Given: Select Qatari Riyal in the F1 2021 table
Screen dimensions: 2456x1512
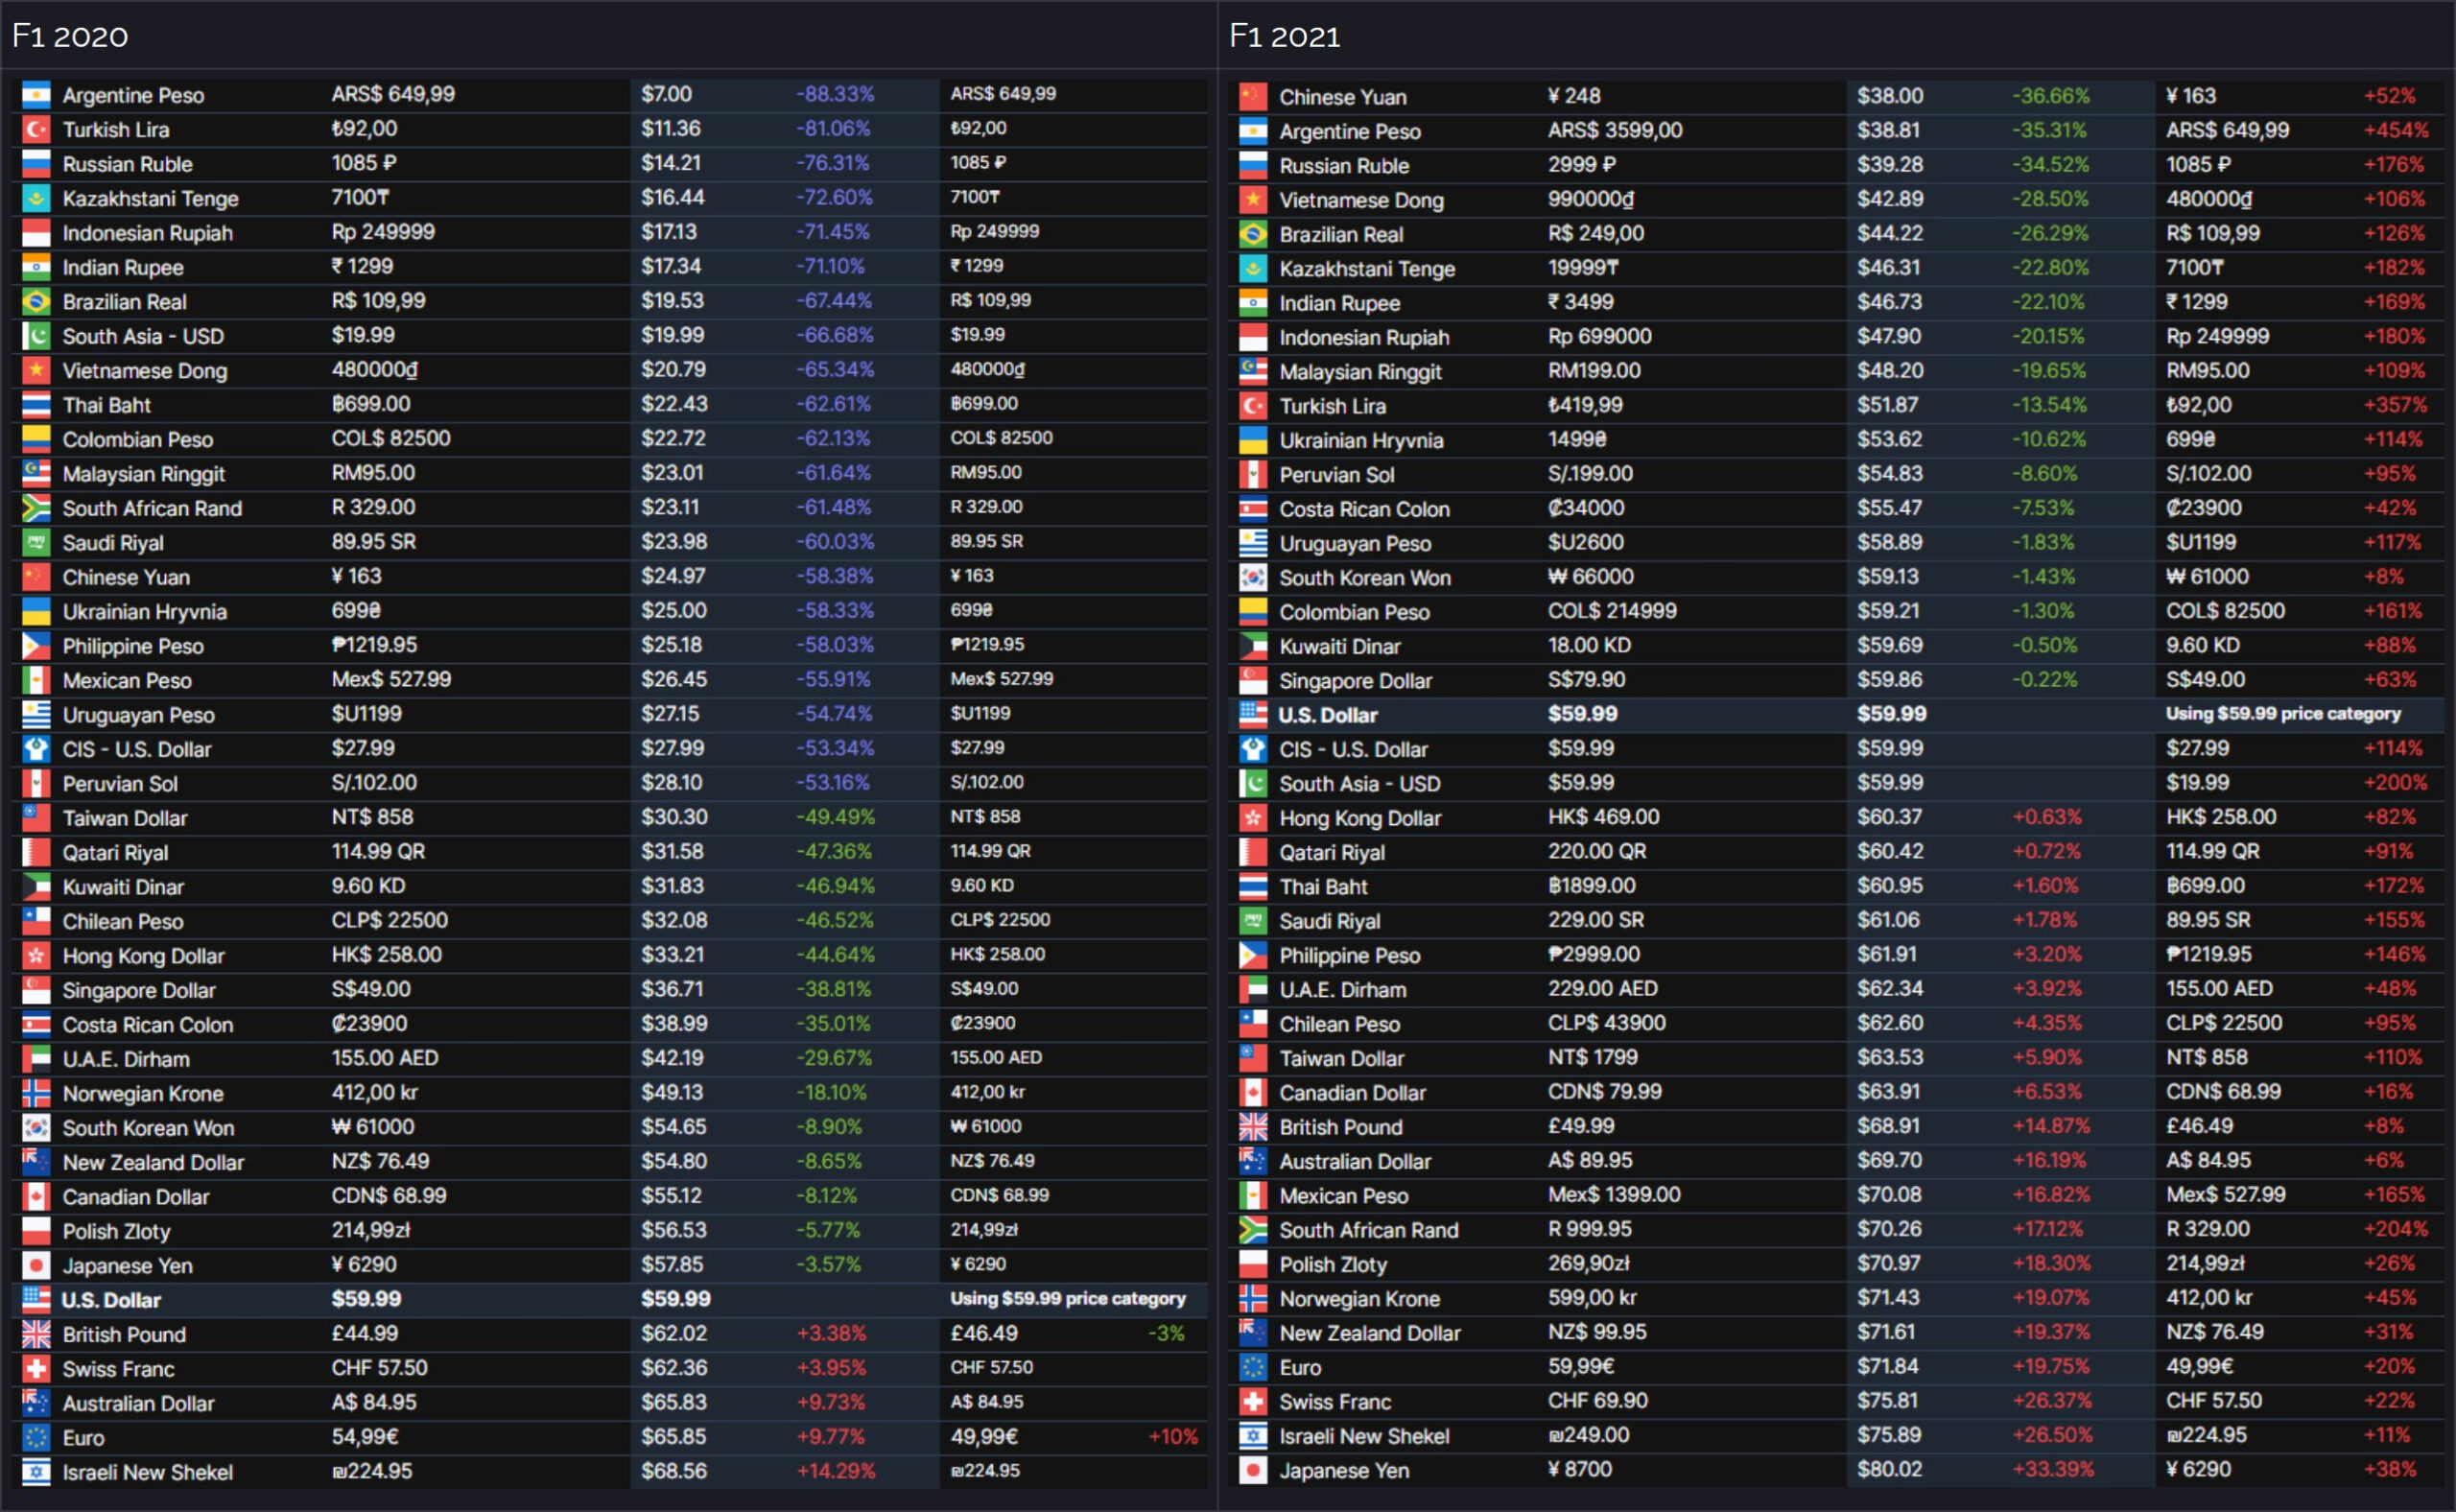Looking at the screenshot, I should [1332, 853].
